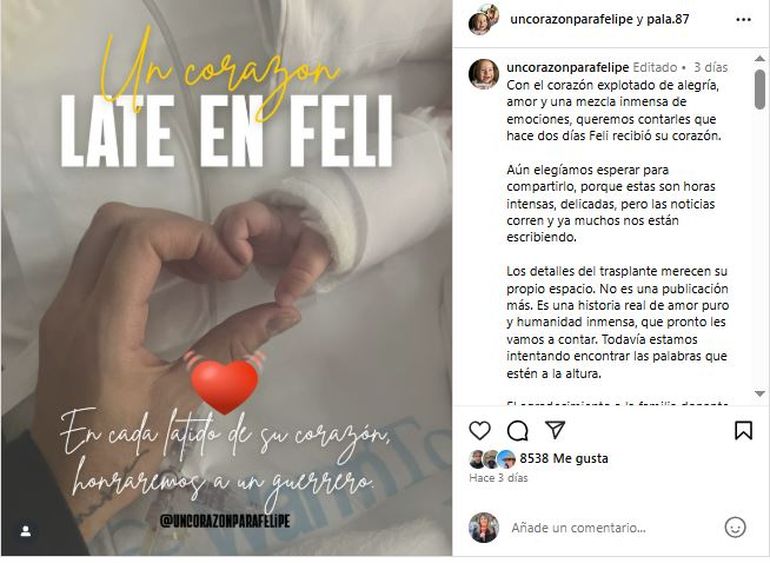
Task: Click liker avatars next to likes count
Action: [x=492, y=459]
